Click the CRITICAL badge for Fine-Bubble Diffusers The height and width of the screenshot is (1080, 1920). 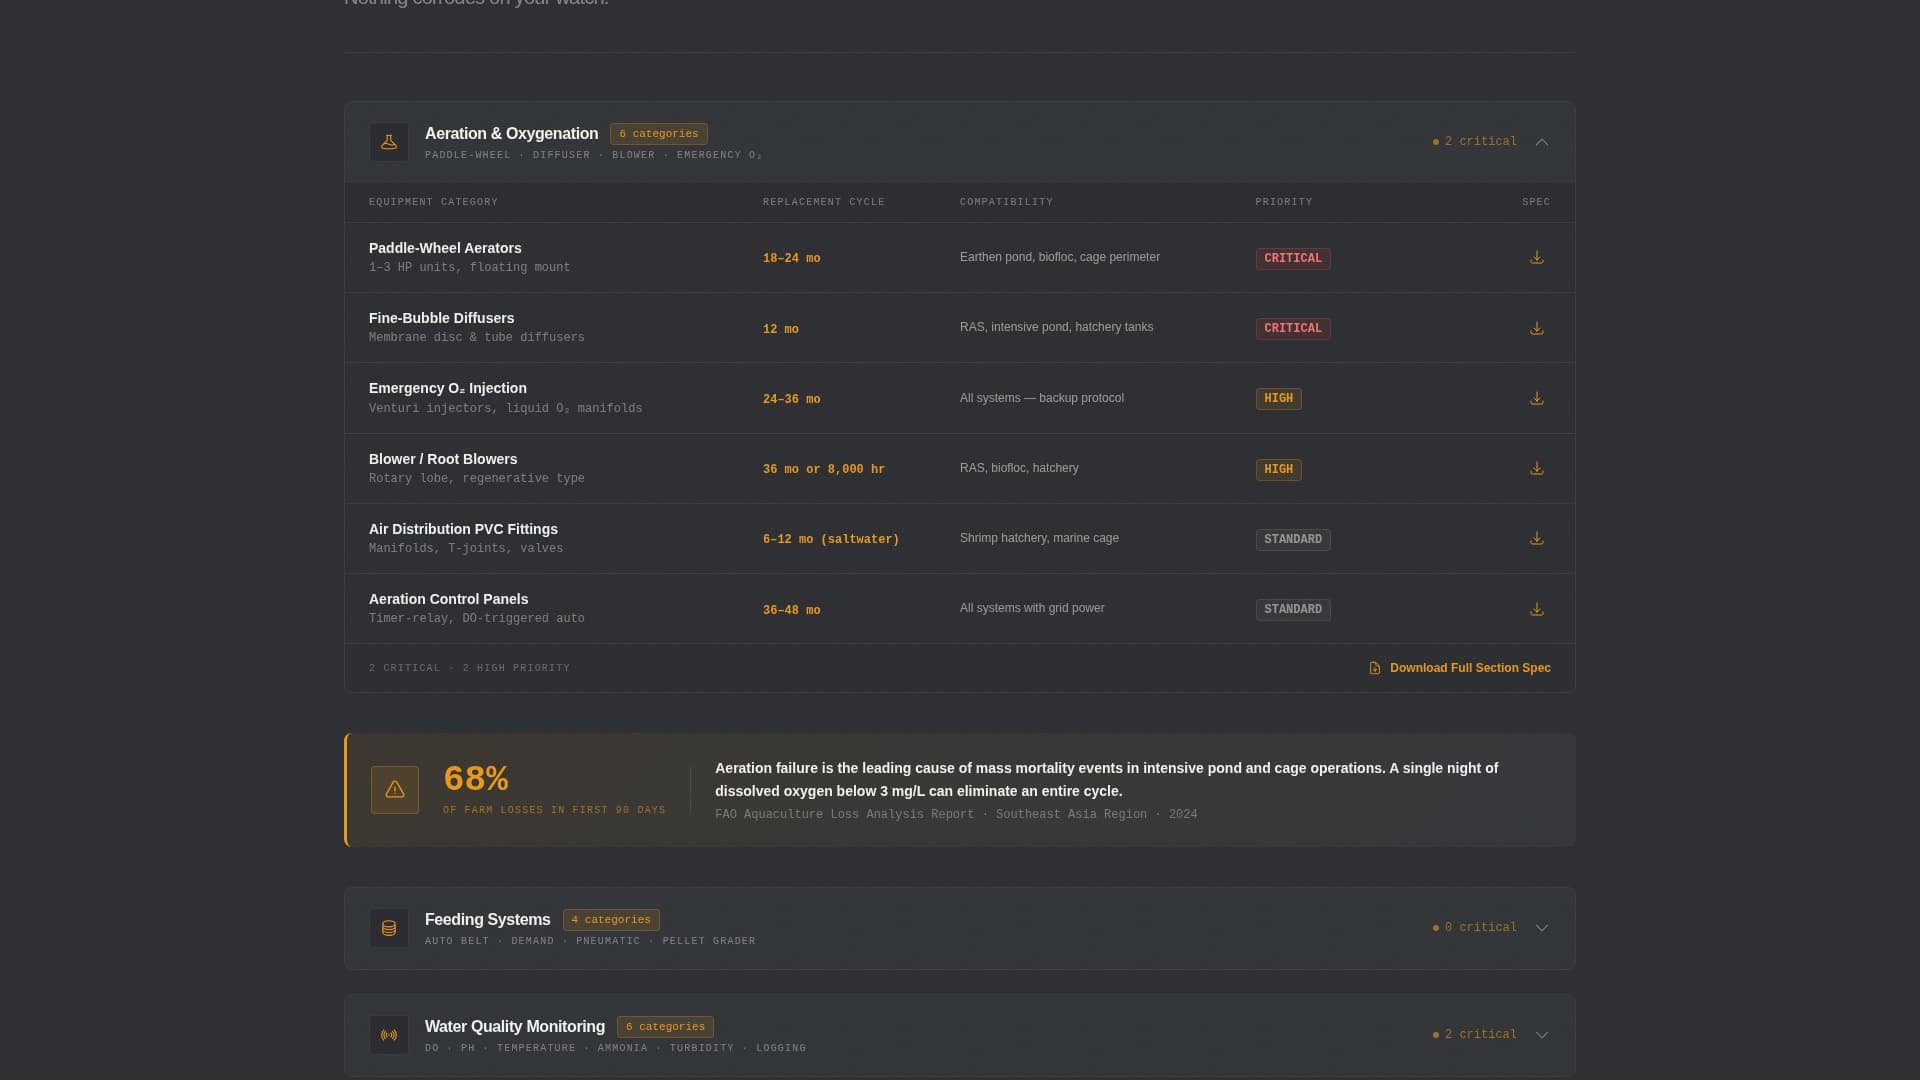pos(1293,328)
